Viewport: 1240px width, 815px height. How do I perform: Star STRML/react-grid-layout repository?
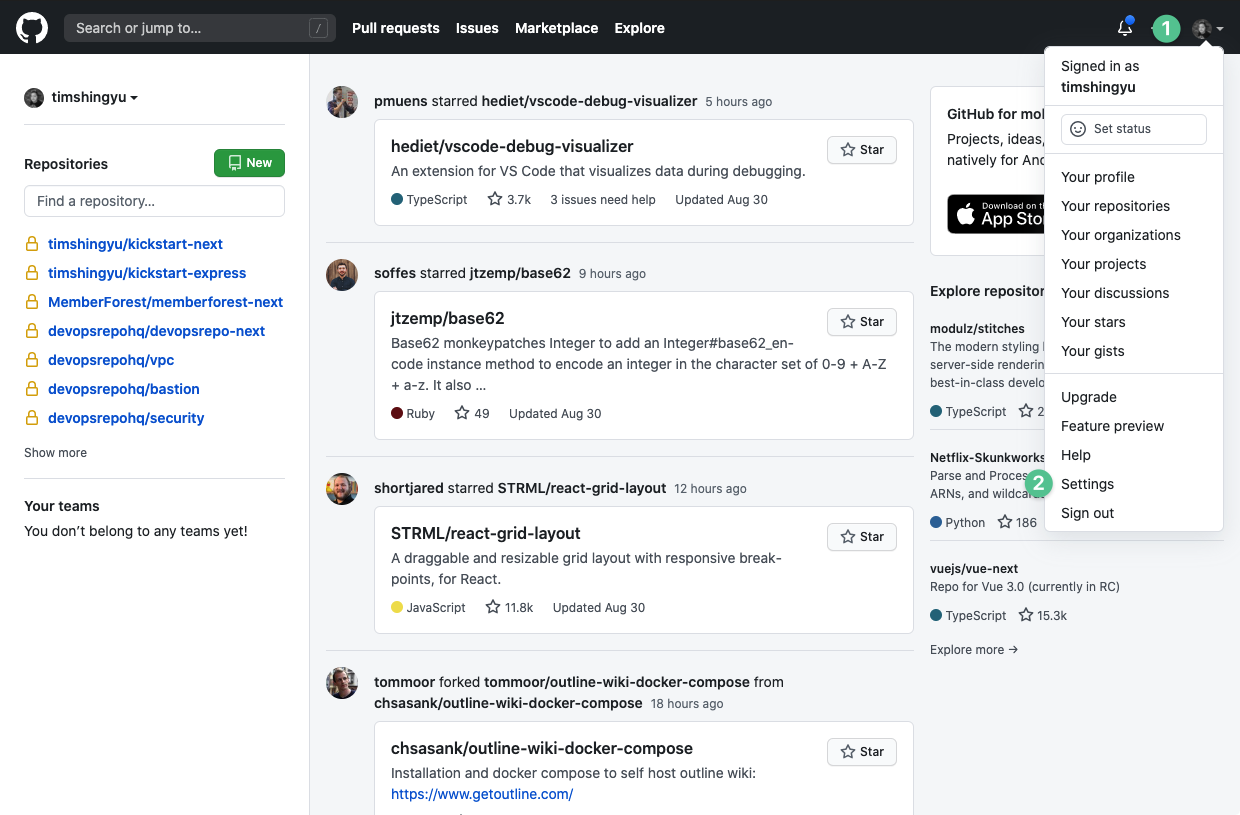(862, 537)
